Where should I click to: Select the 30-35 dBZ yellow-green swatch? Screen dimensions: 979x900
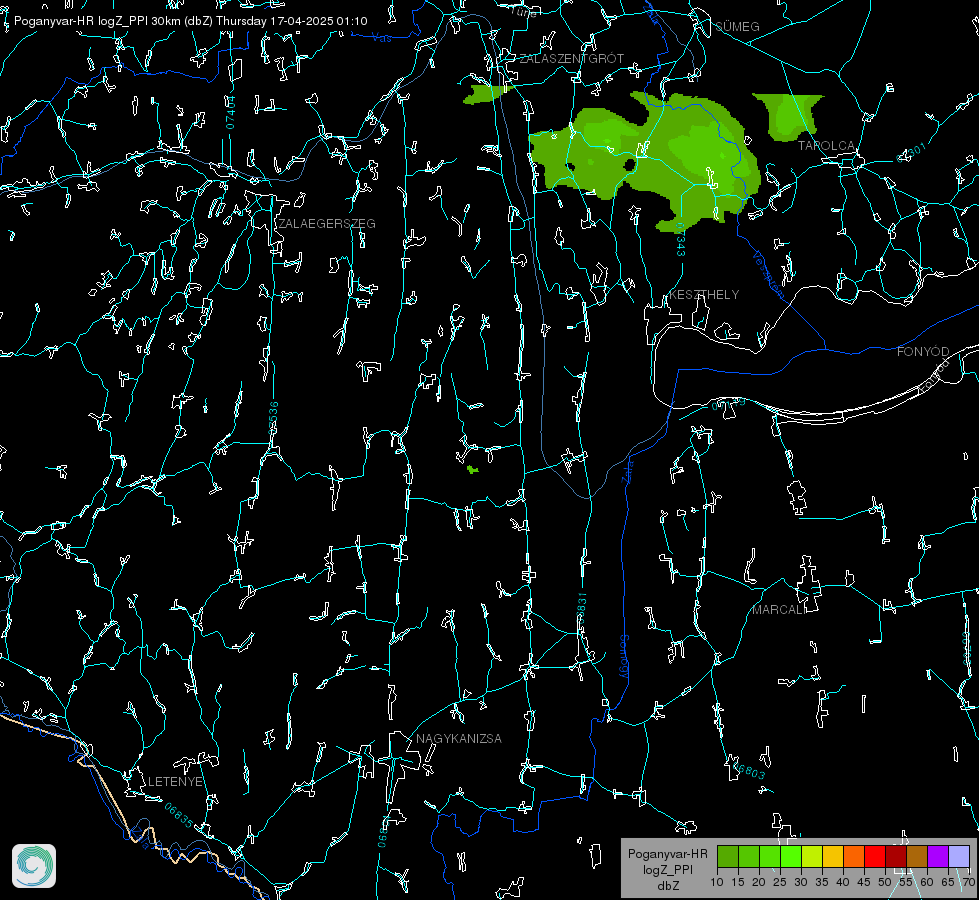[x=812, y=856]
